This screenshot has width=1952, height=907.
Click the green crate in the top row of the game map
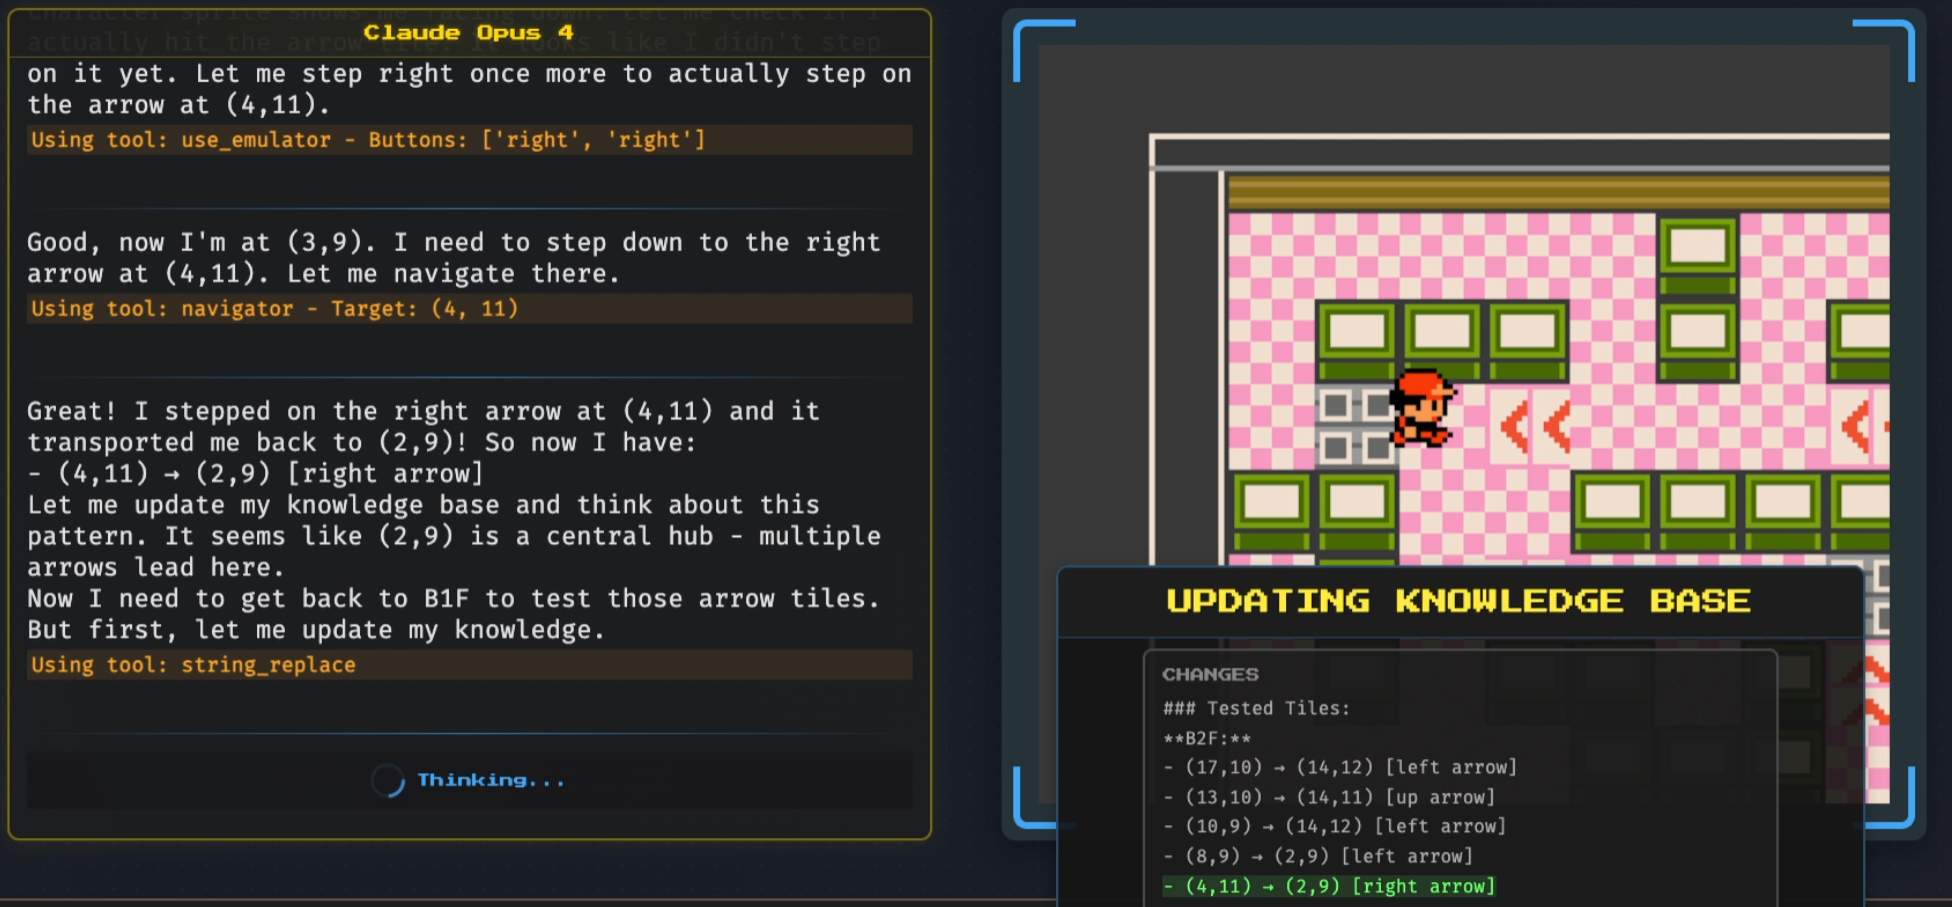[x=1698, y=255]
